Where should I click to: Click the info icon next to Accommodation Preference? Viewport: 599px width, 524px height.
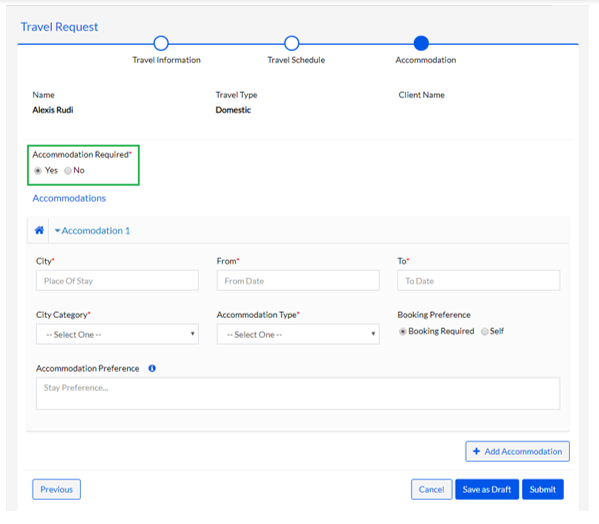152,369
